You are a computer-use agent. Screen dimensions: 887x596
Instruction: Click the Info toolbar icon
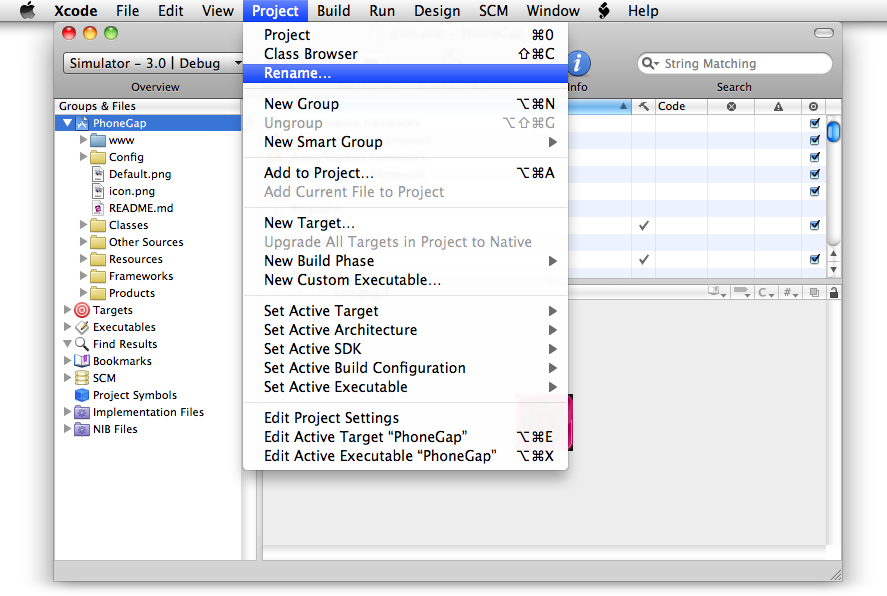pos(578,64)
